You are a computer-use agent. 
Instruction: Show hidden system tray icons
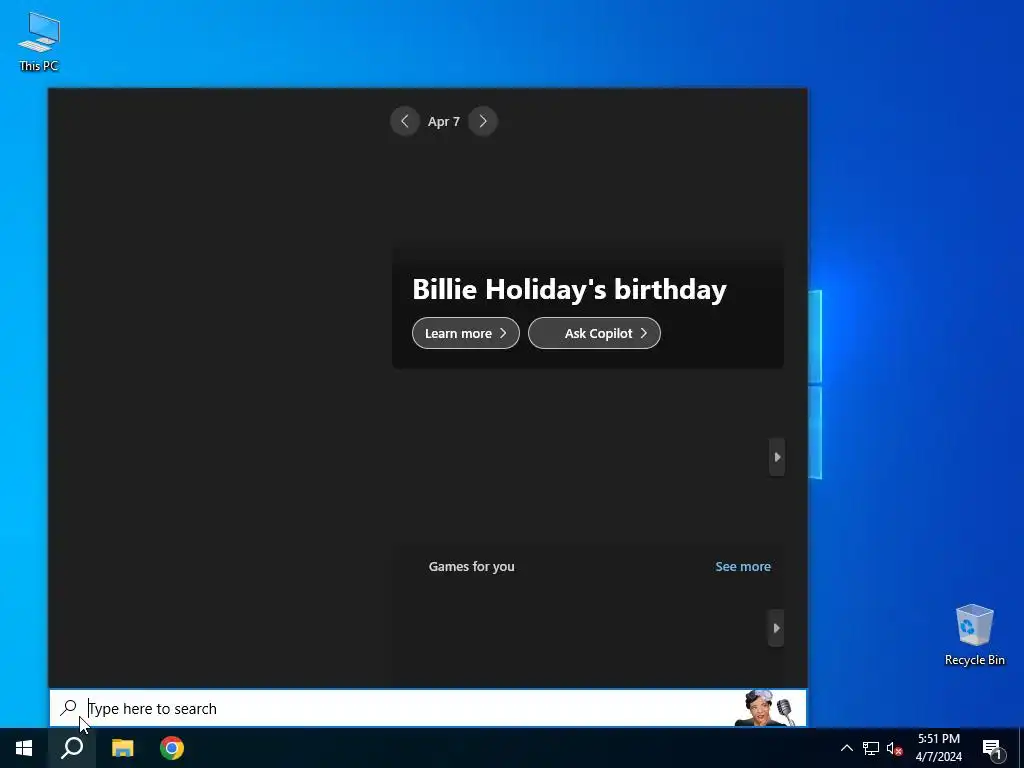(x=846, y=748)
